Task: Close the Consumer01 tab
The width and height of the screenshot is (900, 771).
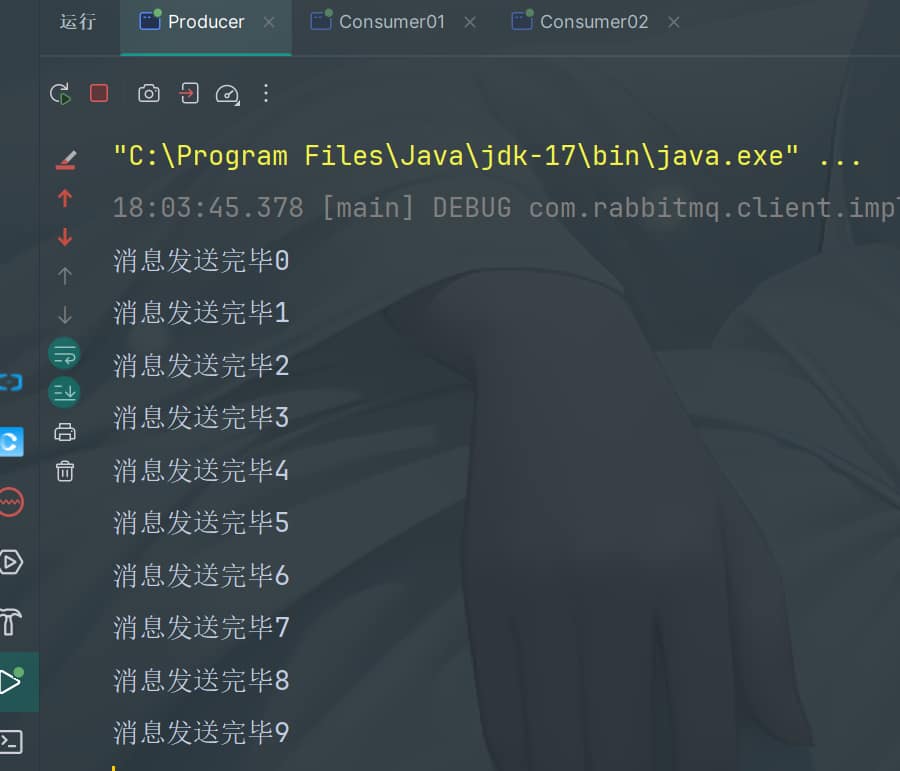Action: click(470, 22)
